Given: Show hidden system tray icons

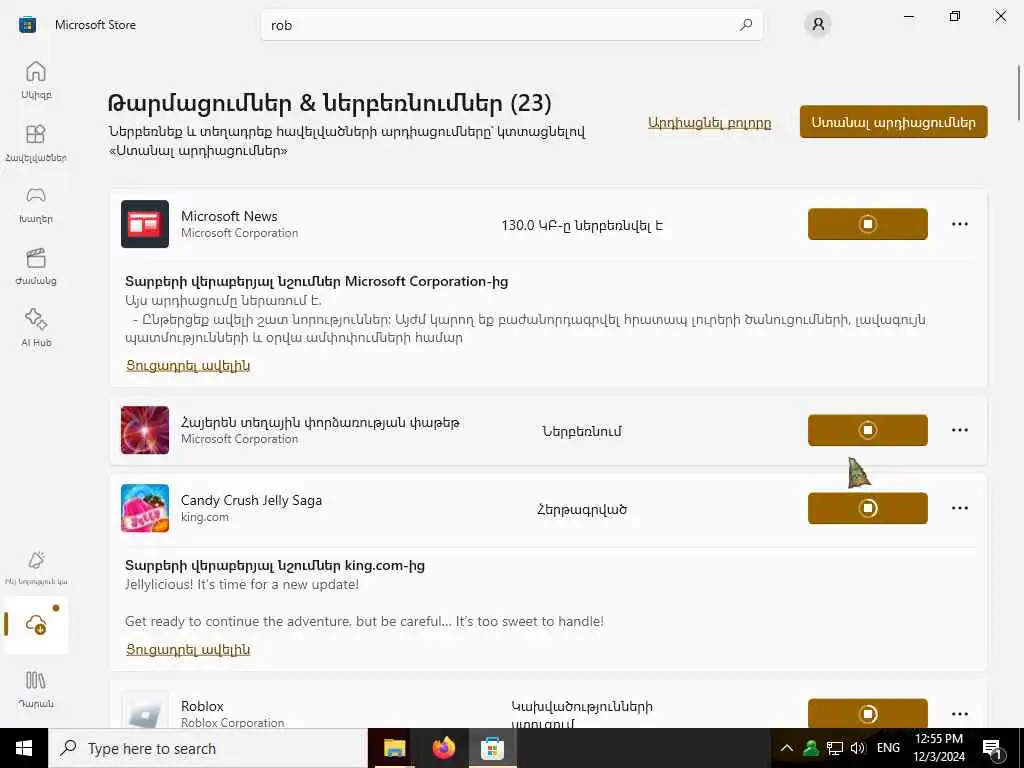Looking at the screenshot, I should (787, 748).
